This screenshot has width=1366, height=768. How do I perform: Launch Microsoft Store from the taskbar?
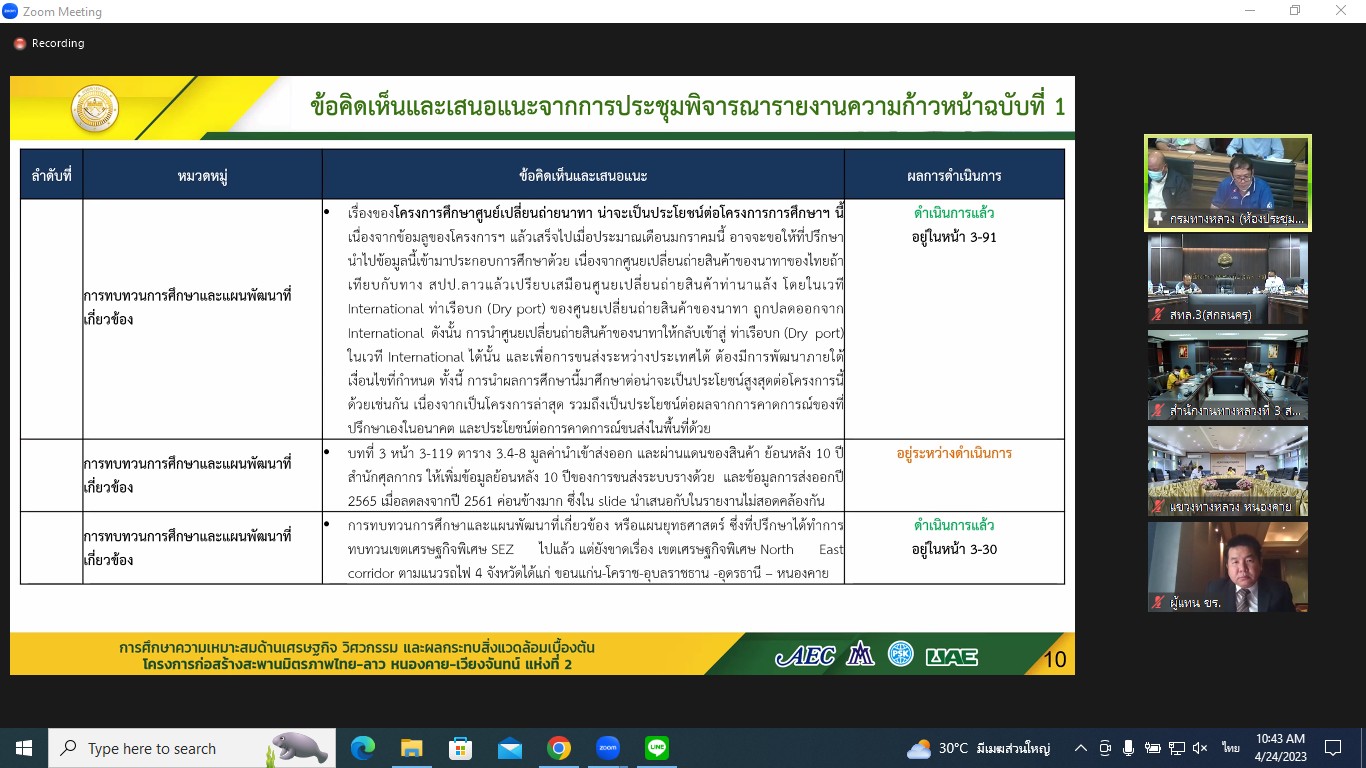click(x=460, y=748)
